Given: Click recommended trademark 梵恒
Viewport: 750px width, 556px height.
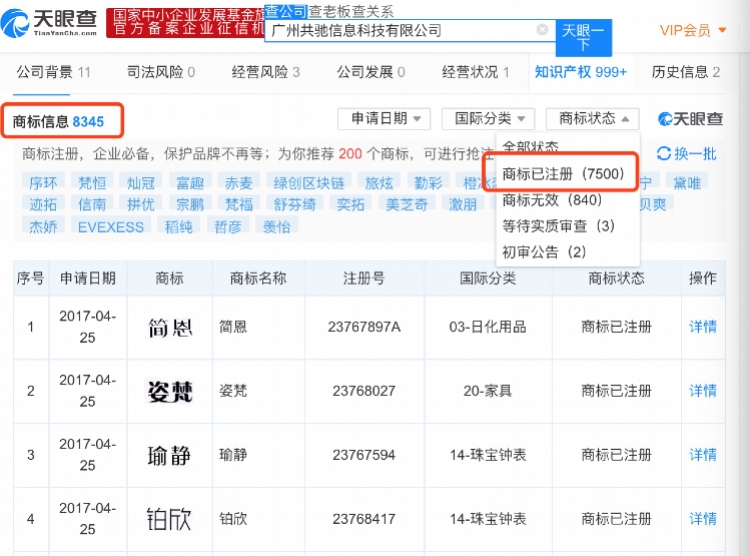Looking at the screenshot, I should [92, 183].
